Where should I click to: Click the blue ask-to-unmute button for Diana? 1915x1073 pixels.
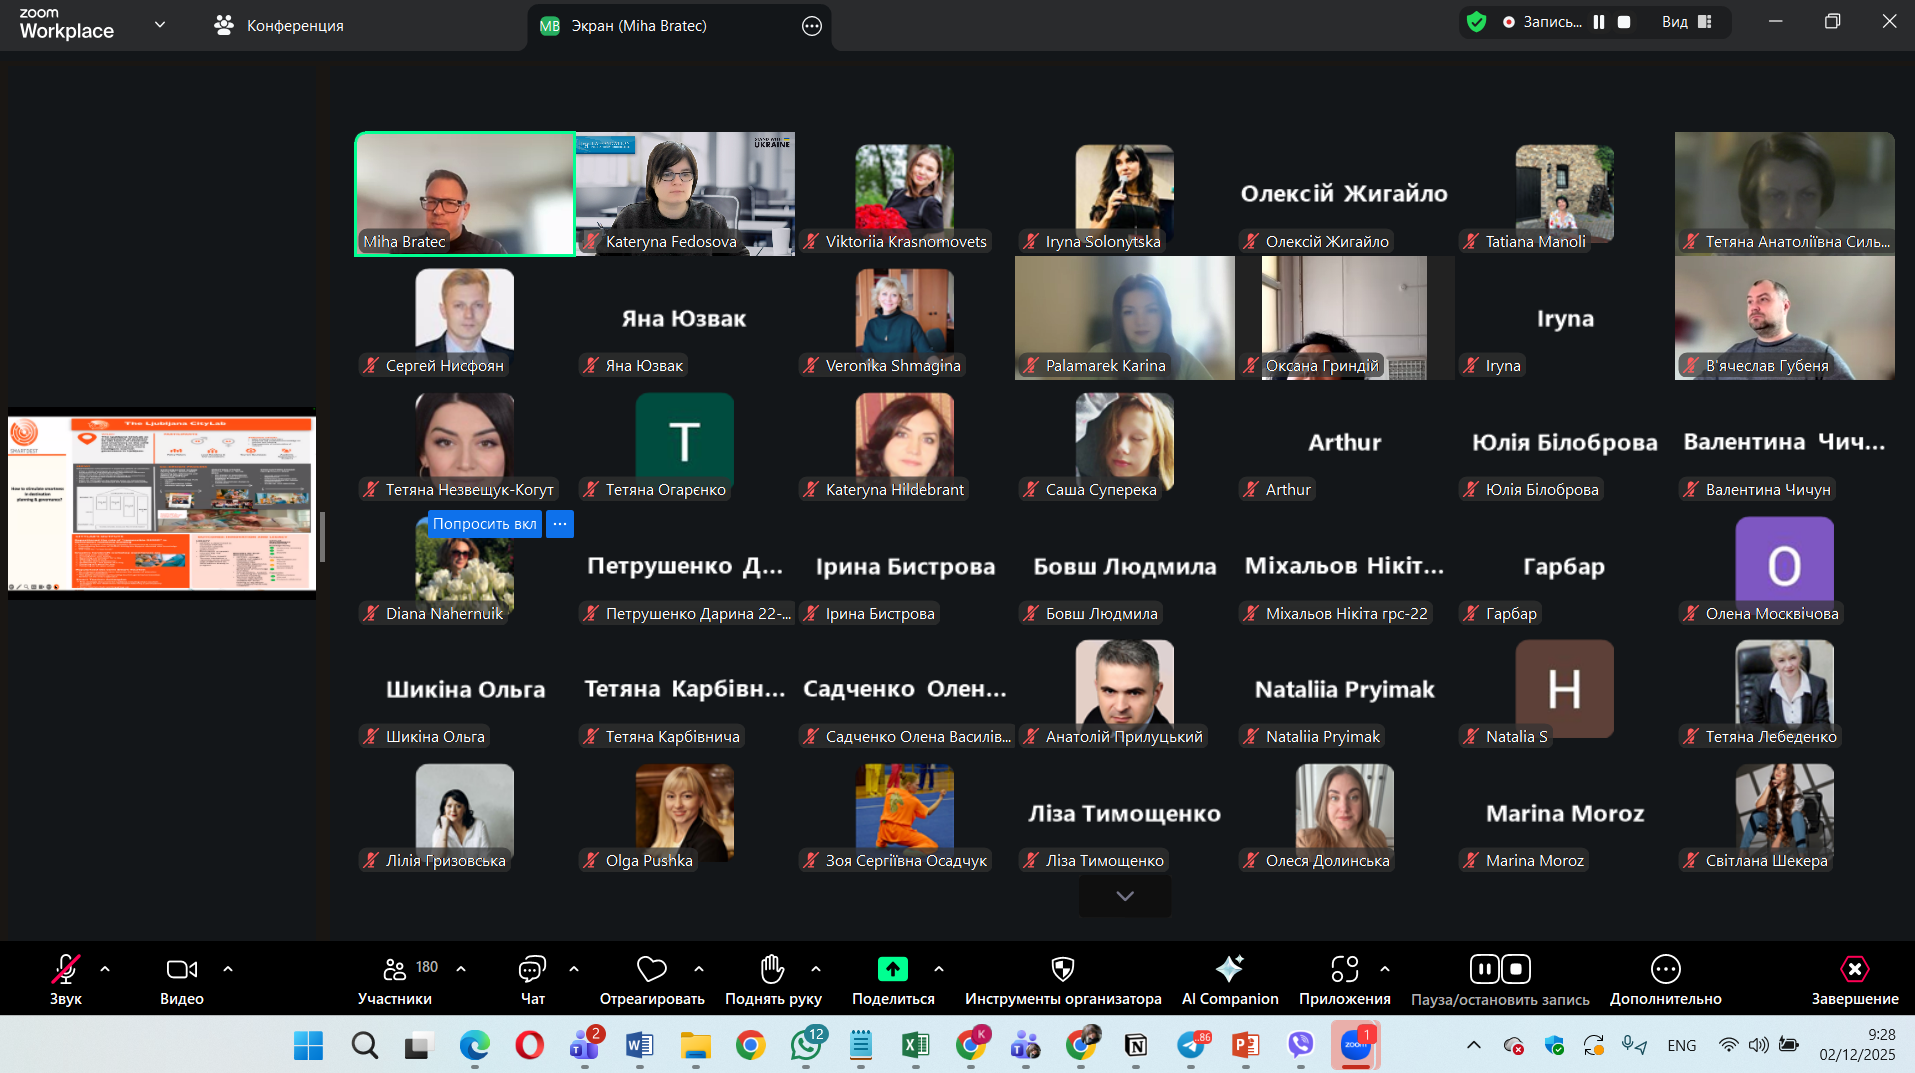tap(484, 524)
